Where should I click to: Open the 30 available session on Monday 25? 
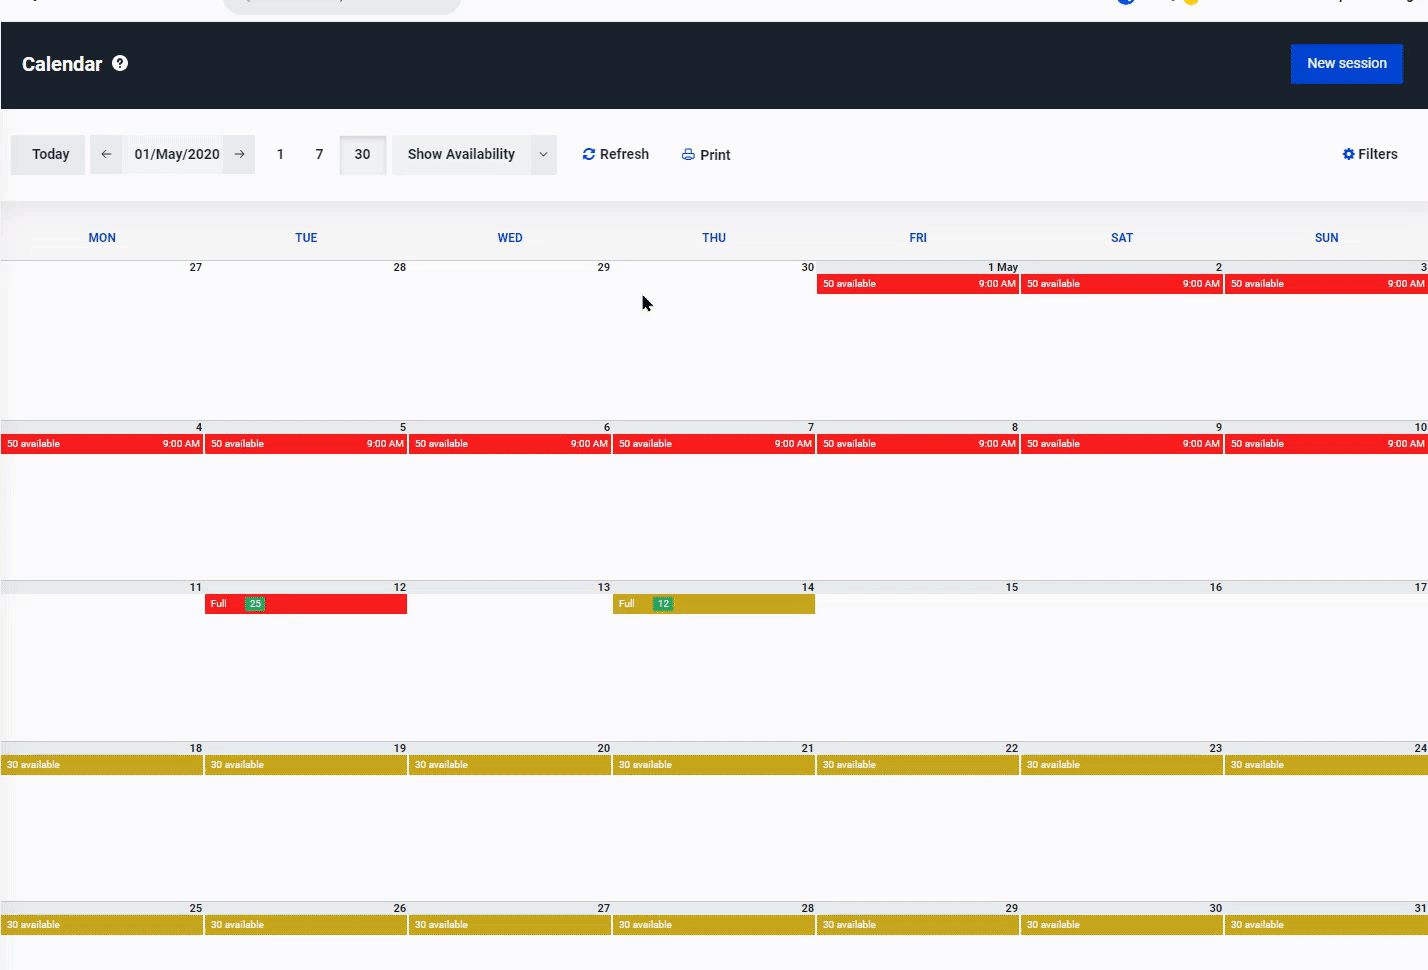[x=102, y=925]
